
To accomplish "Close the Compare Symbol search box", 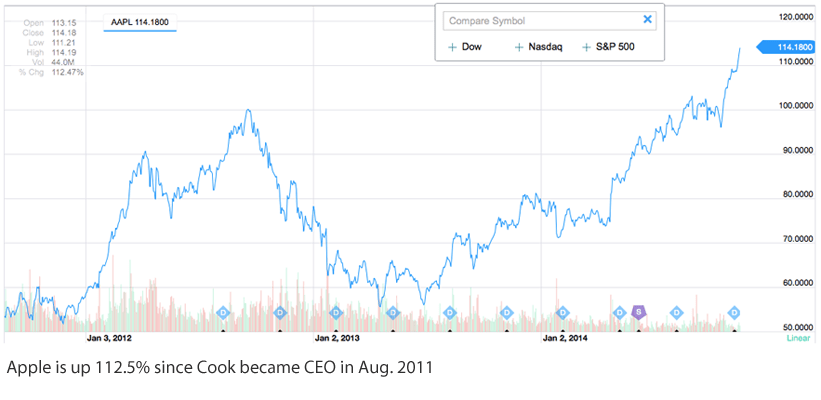I will (647, 19).
